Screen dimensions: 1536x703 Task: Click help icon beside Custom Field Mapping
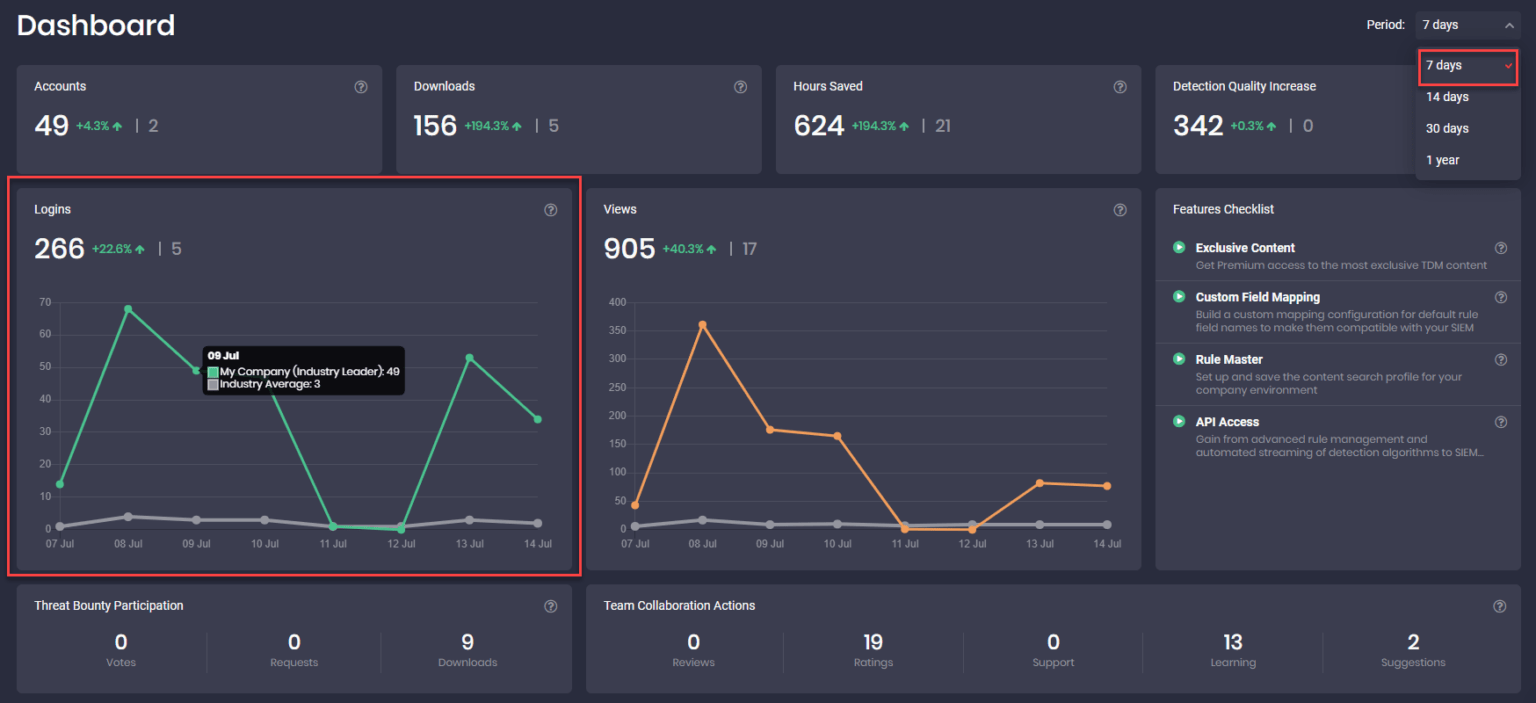(1500, 297)
